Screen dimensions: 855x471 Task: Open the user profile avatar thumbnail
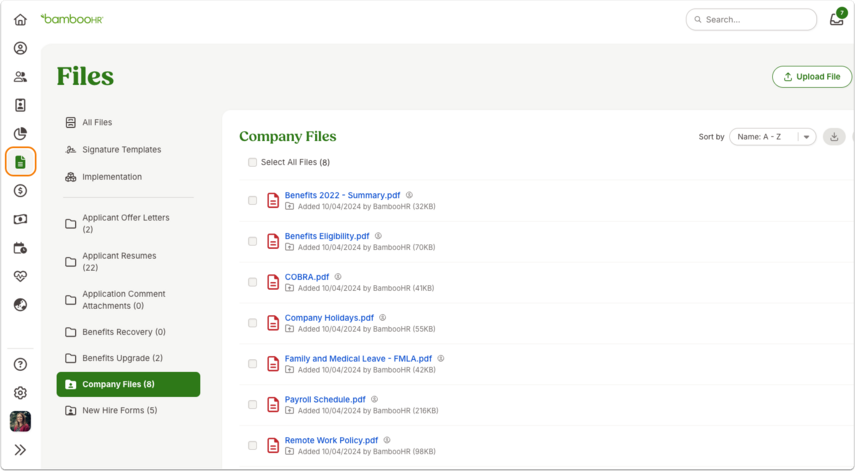(20, 421)
